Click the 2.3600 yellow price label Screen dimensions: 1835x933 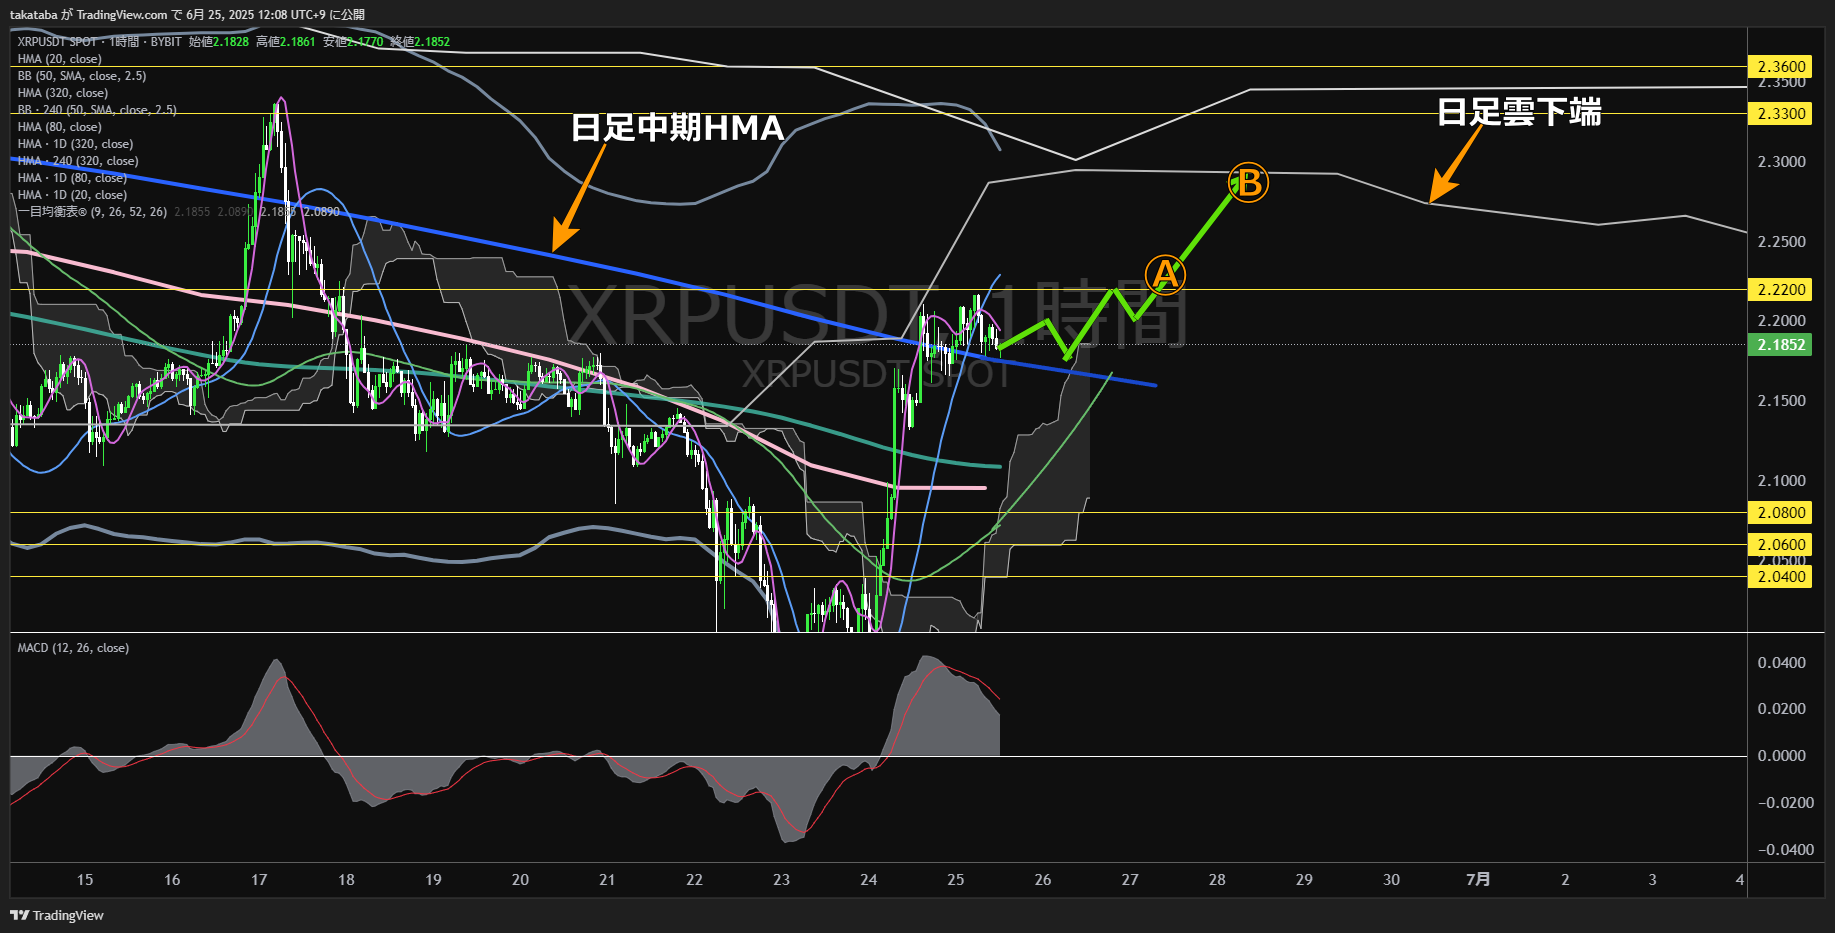[1780, 67]
